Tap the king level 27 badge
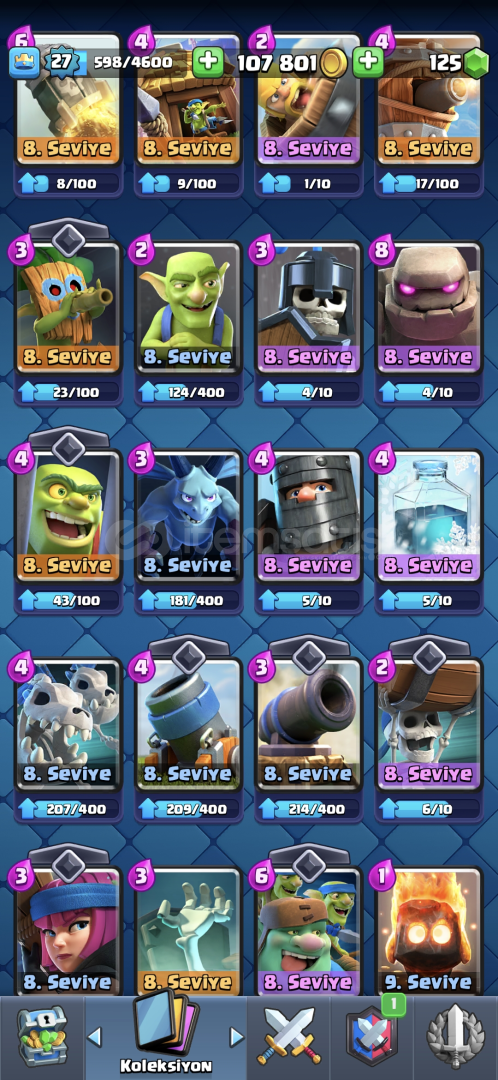498x1080 pixels. [61, 63]
